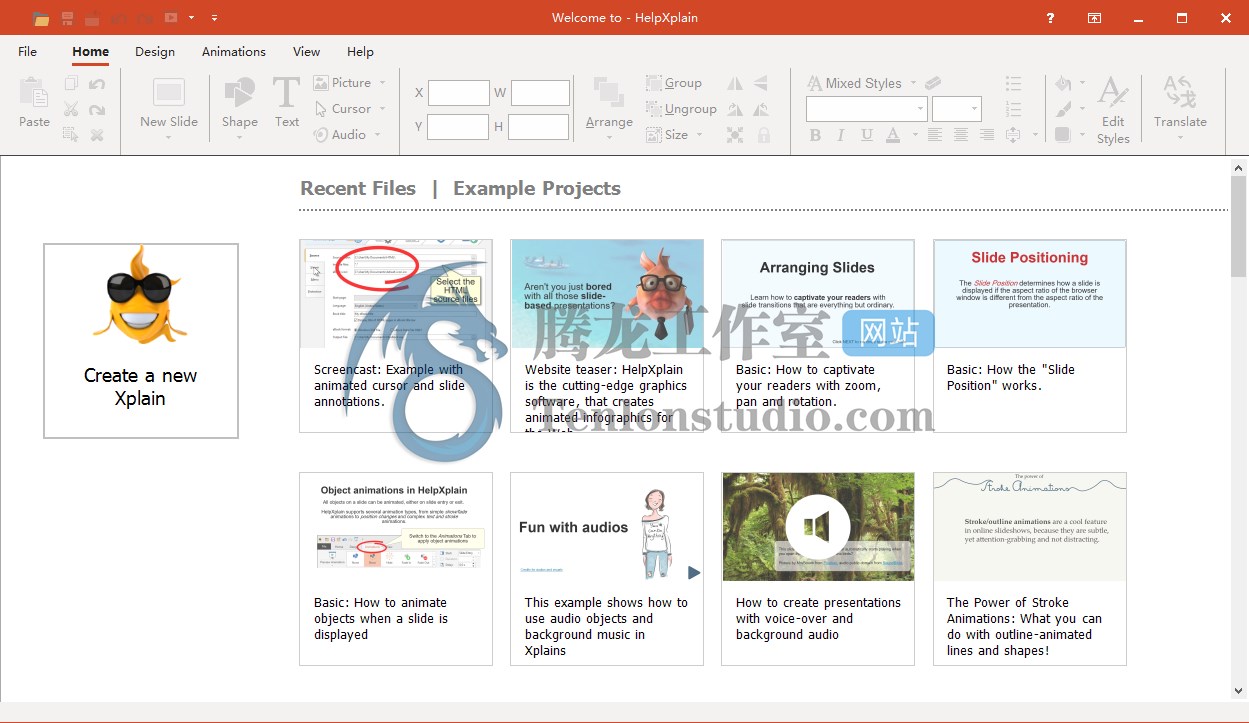Expand the Size dropdown arrow
1249x723 pixels.
[699, 135]
